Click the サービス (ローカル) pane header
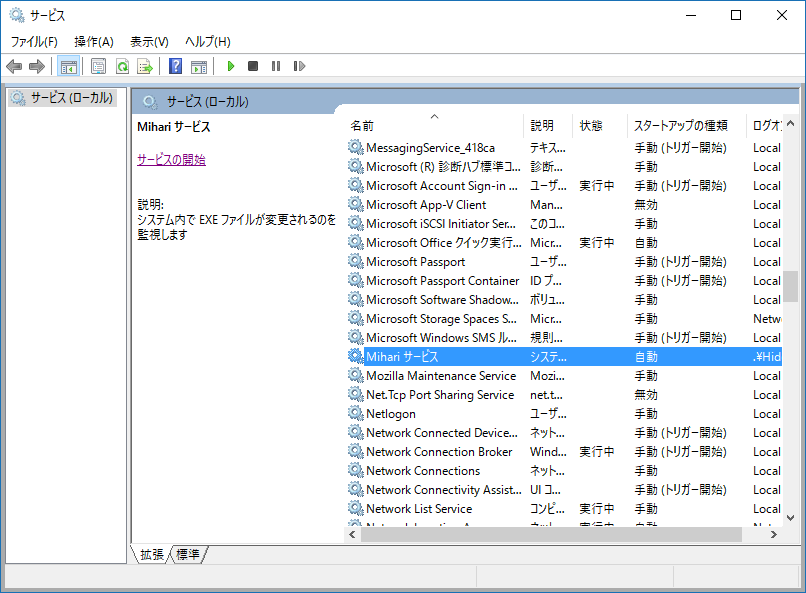 (x=208, y=102)
